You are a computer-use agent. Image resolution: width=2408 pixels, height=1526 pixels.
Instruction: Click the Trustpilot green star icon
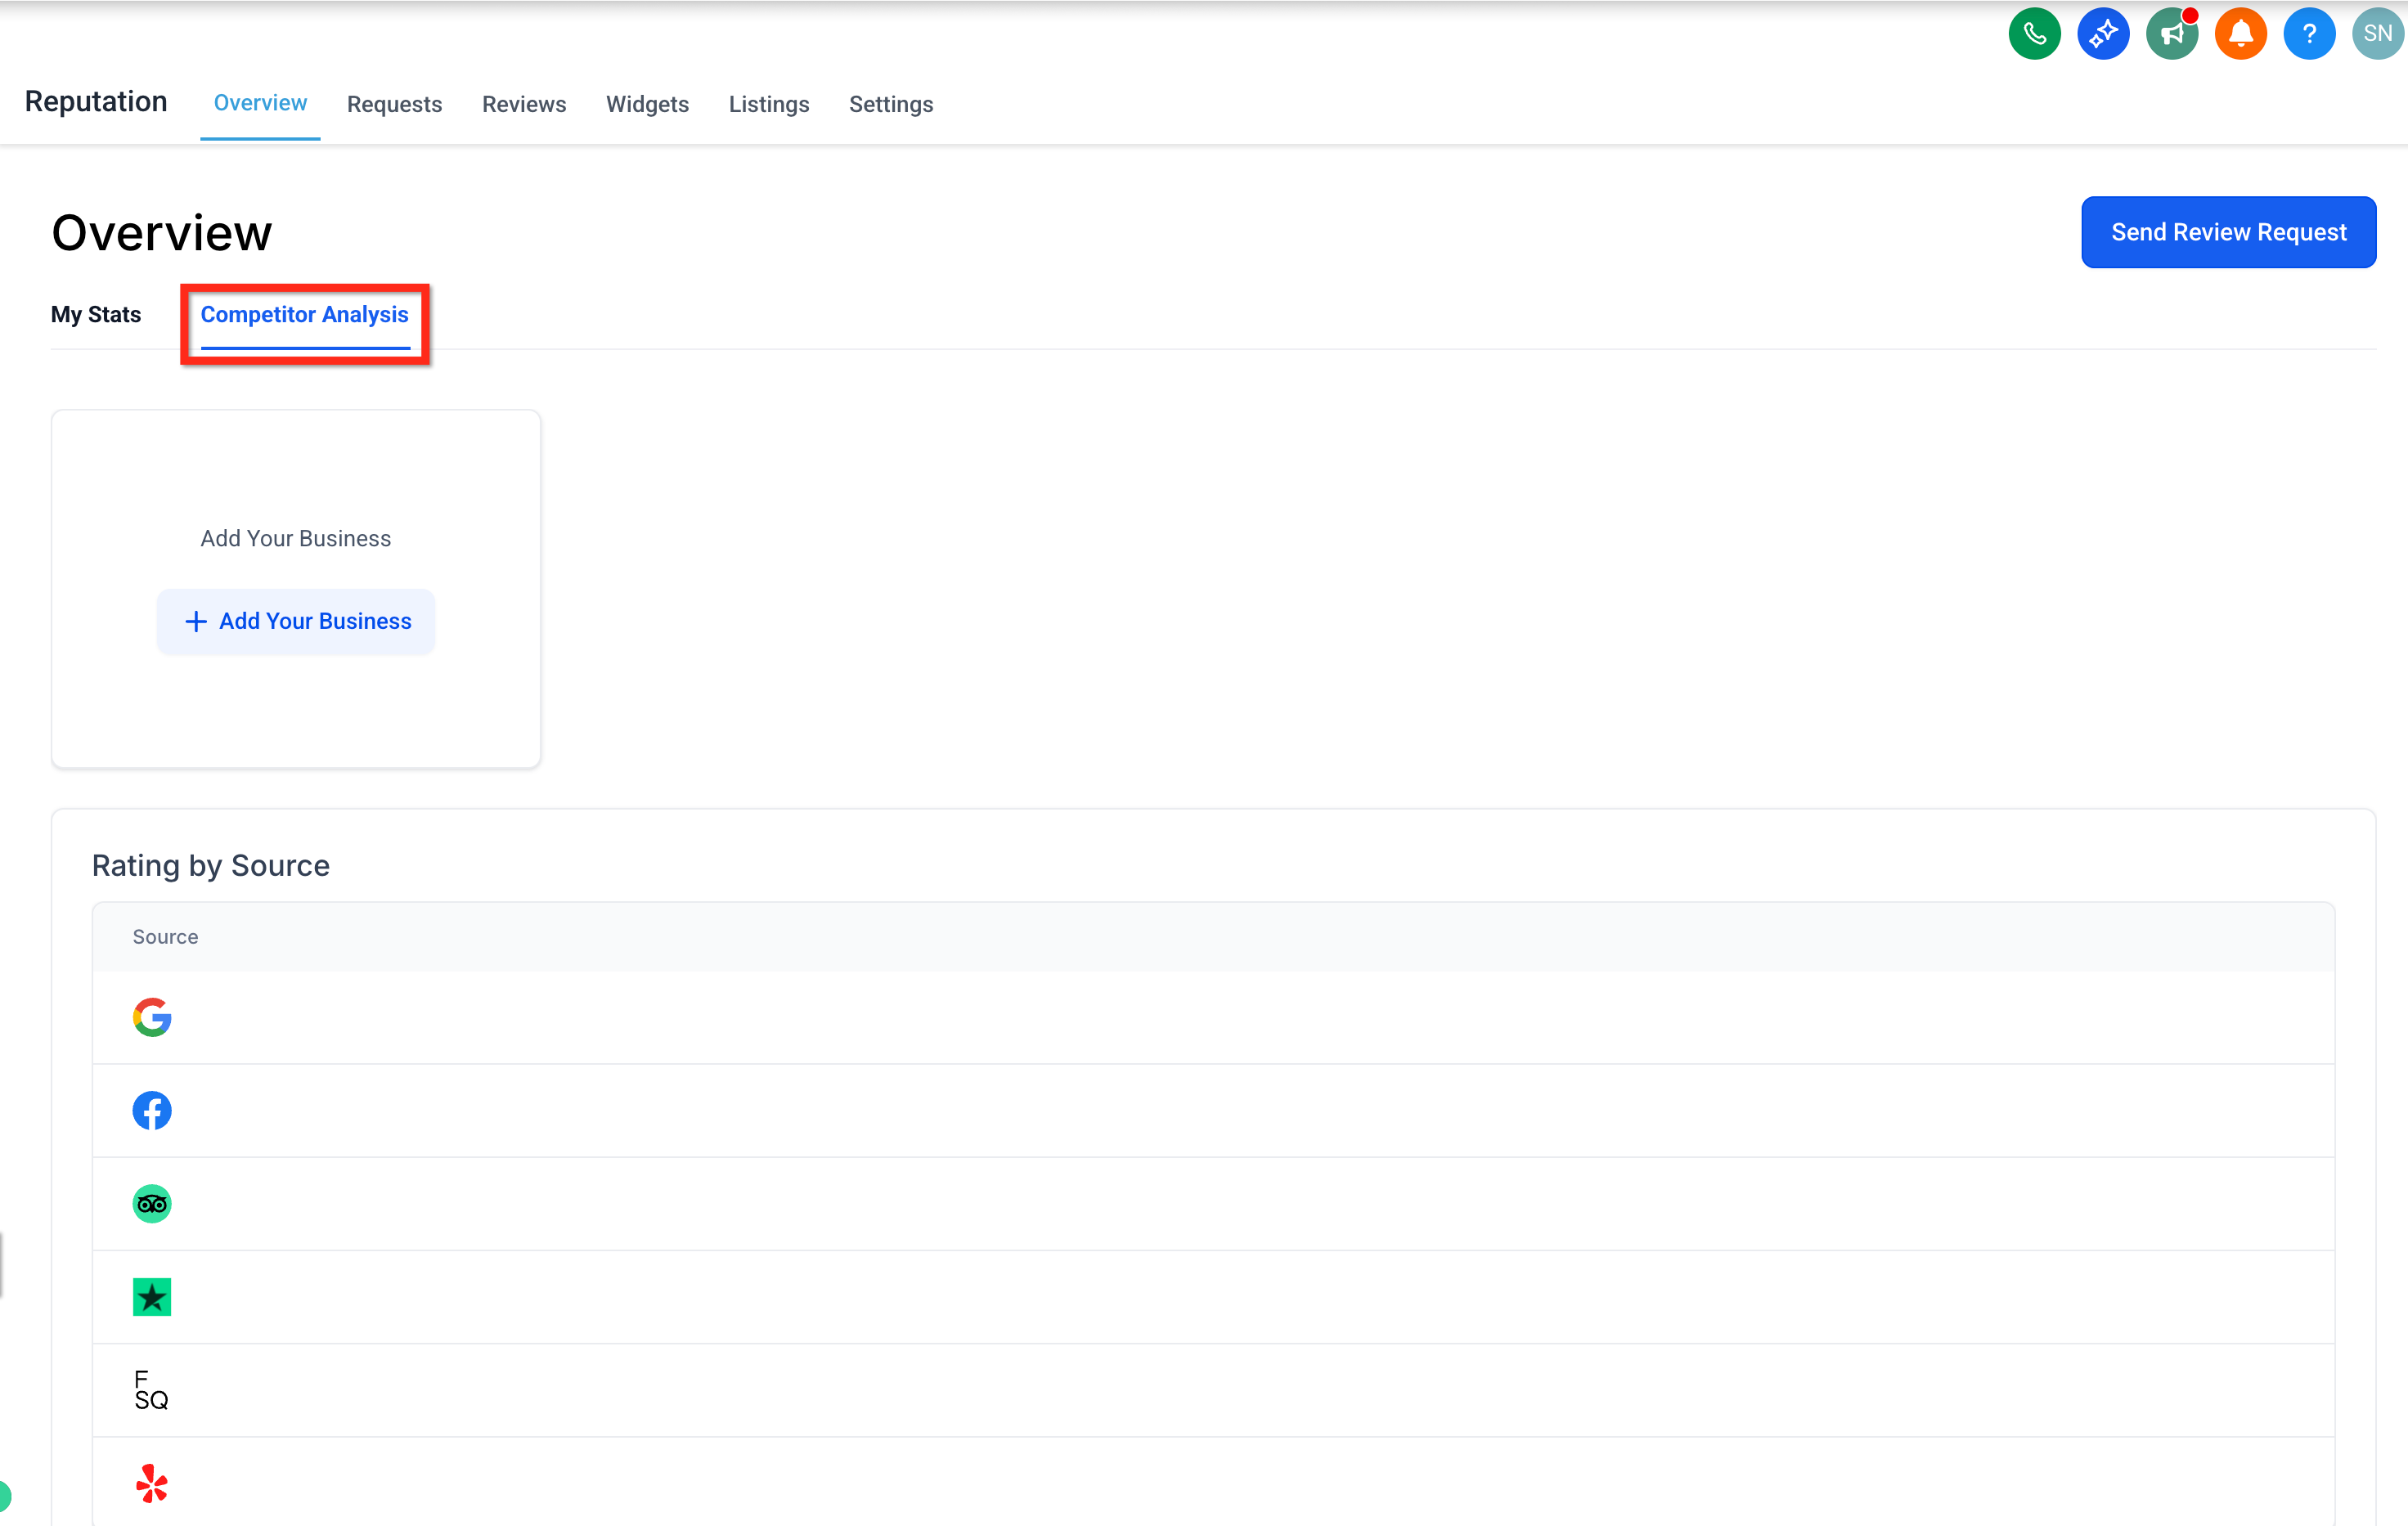[x=152, y=1297]
